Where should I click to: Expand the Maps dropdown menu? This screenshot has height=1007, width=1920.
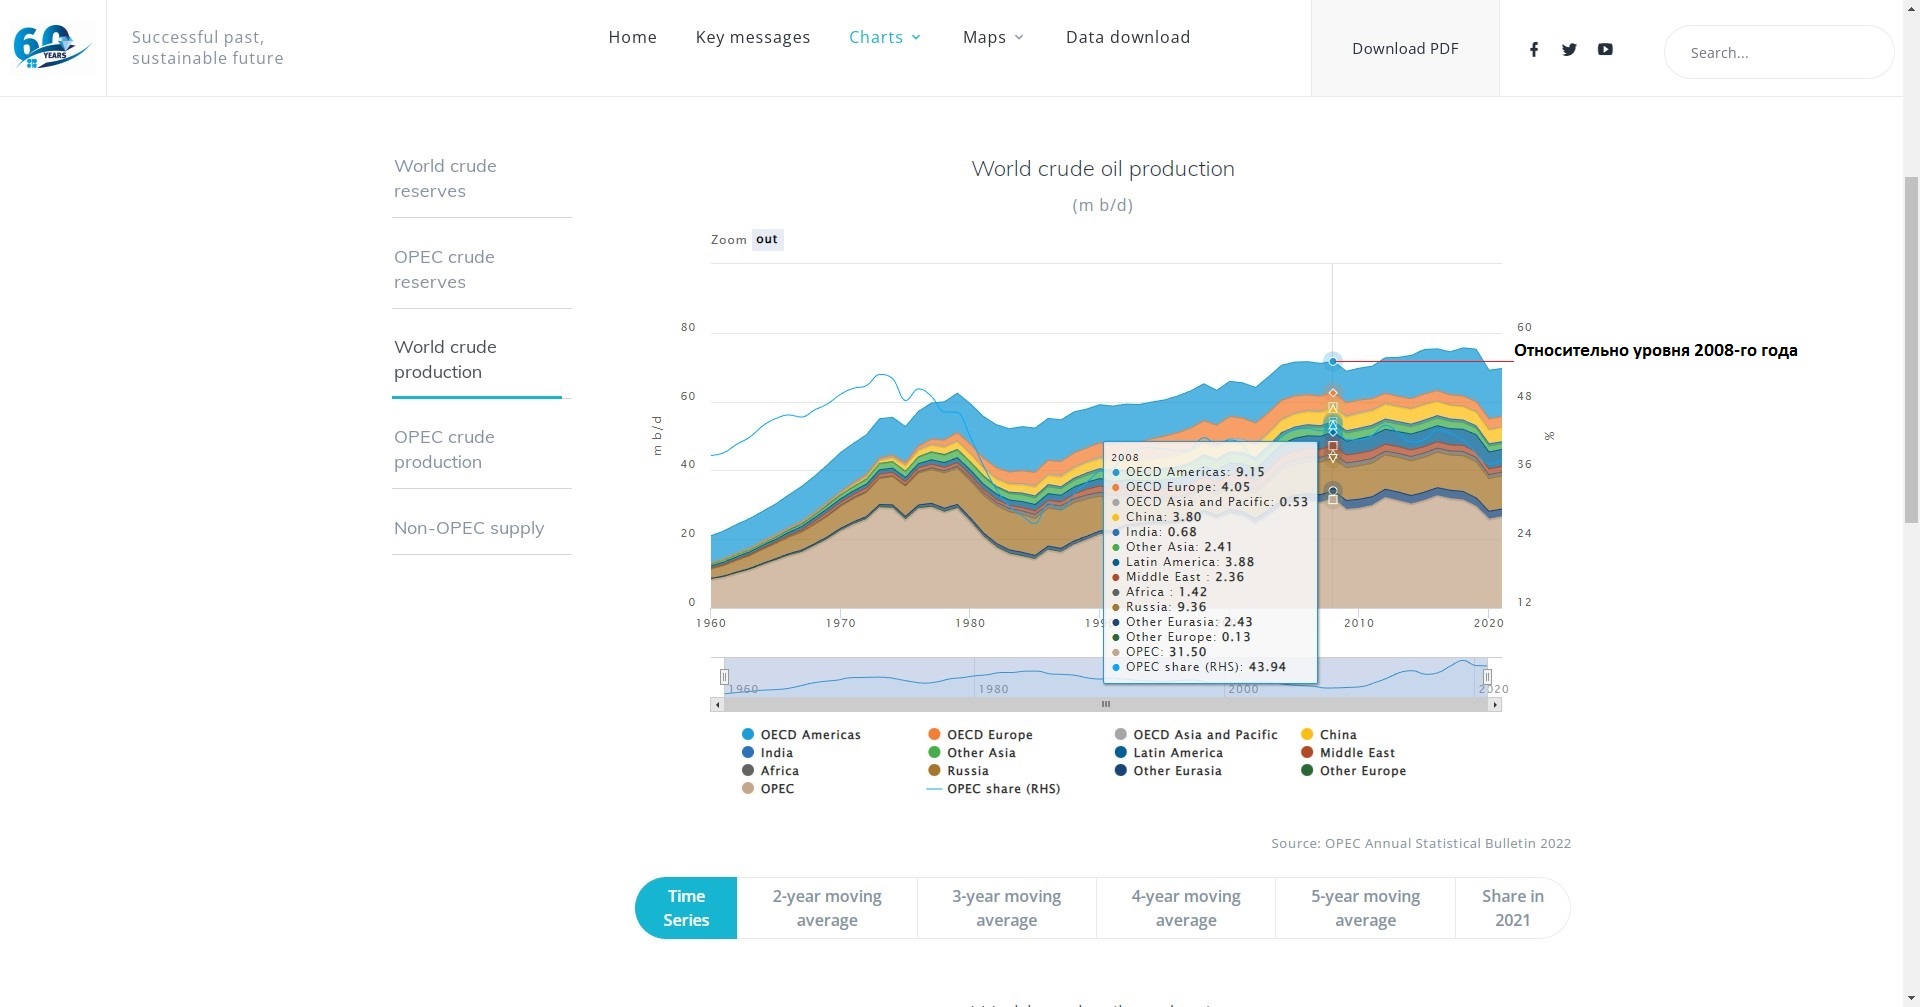[993, 37]
